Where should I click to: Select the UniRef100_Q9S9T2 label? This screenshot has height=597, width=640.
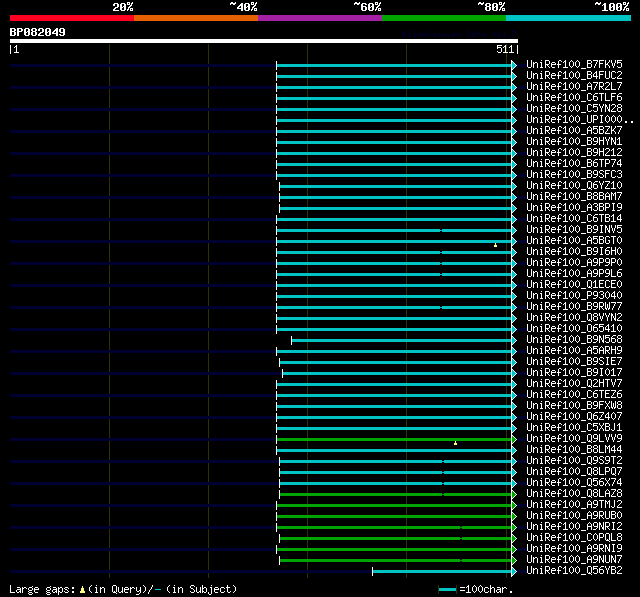pyautogui.click(x=574, y=461)
